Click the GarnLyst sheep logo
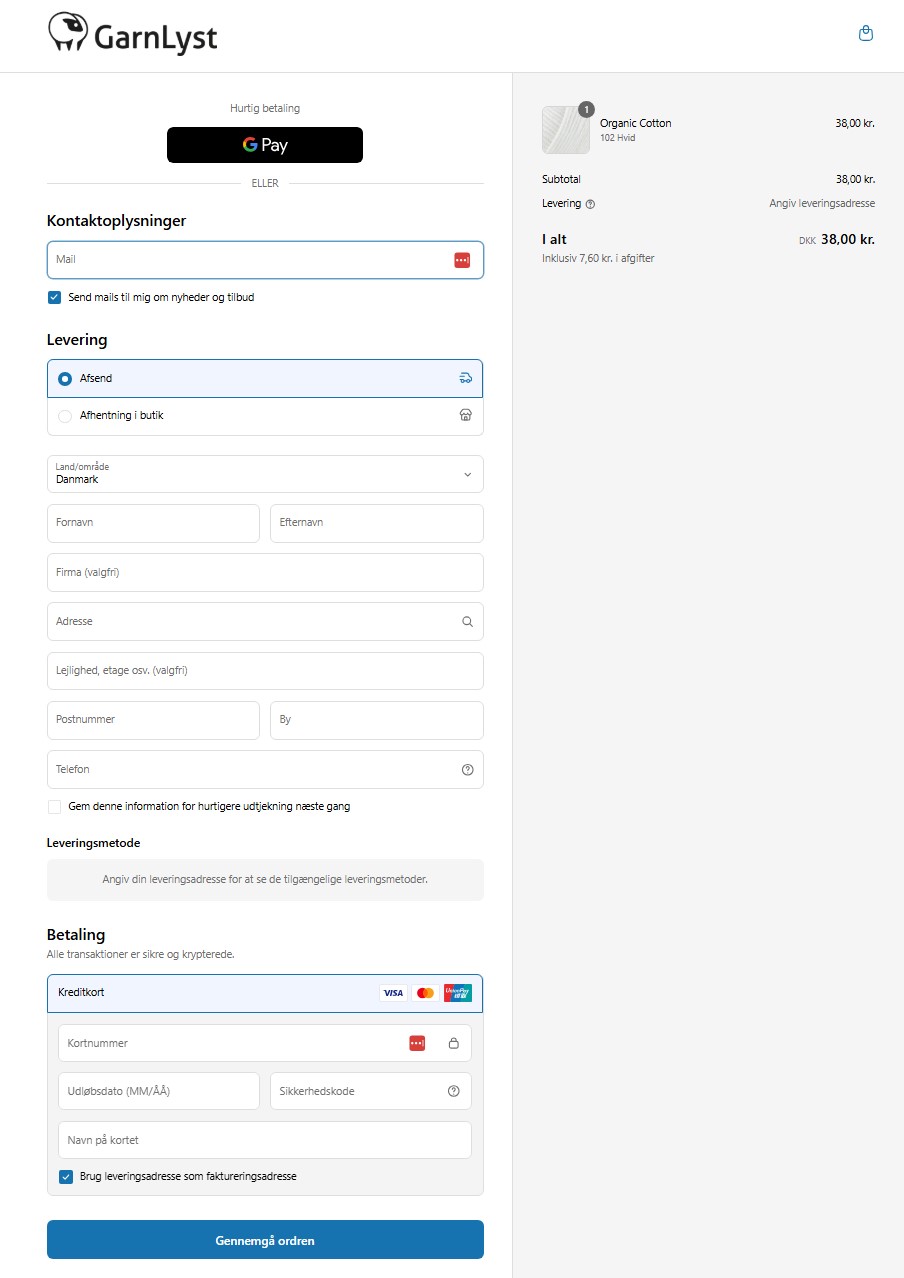 (x=132, y=34)
